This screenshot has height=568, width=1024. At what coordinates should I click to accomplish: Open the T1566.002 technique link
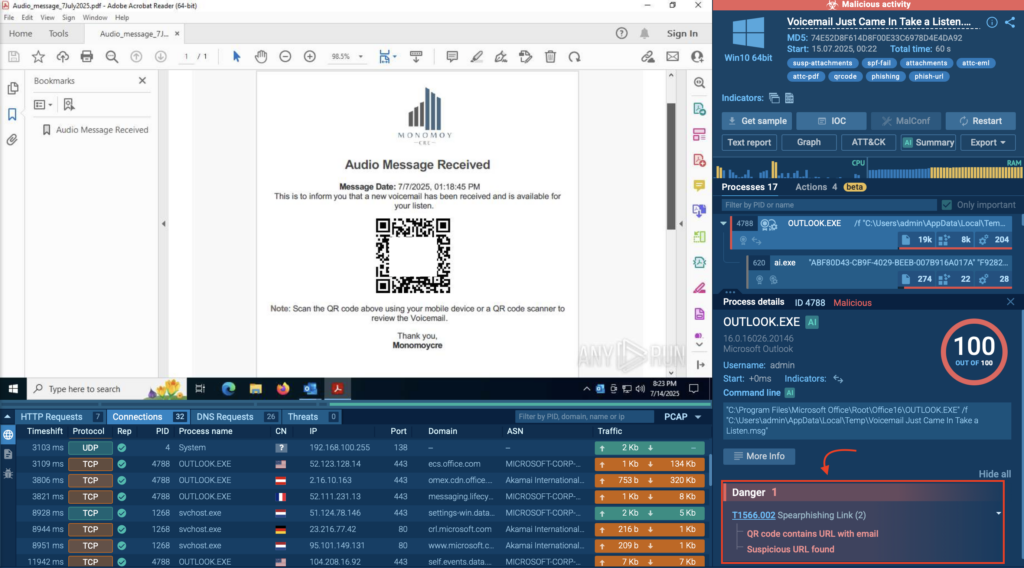(753, 515)
